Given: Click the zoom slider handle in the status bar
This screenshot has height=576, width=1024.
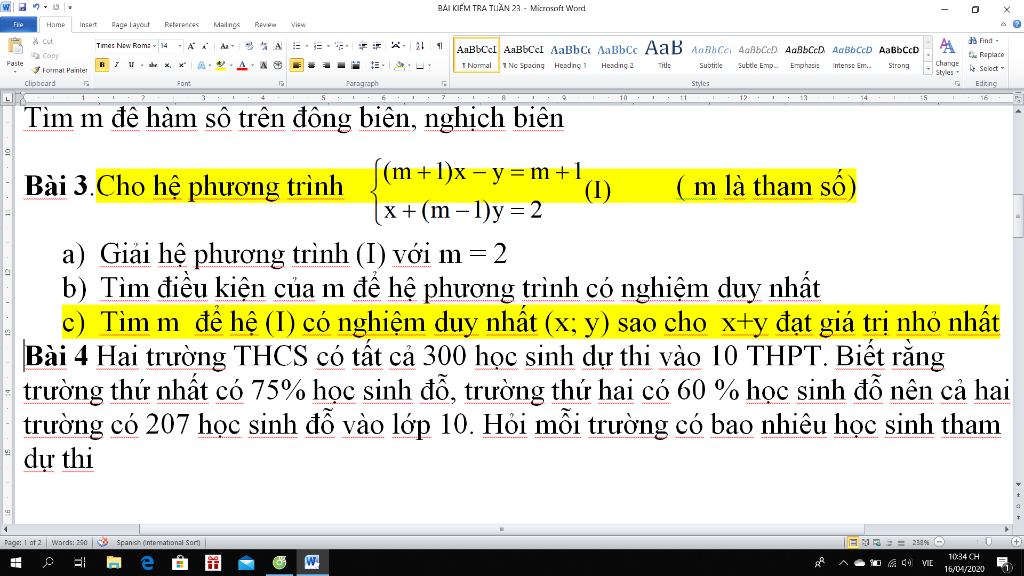Looking at the screenshot, I should click(988, 542).
